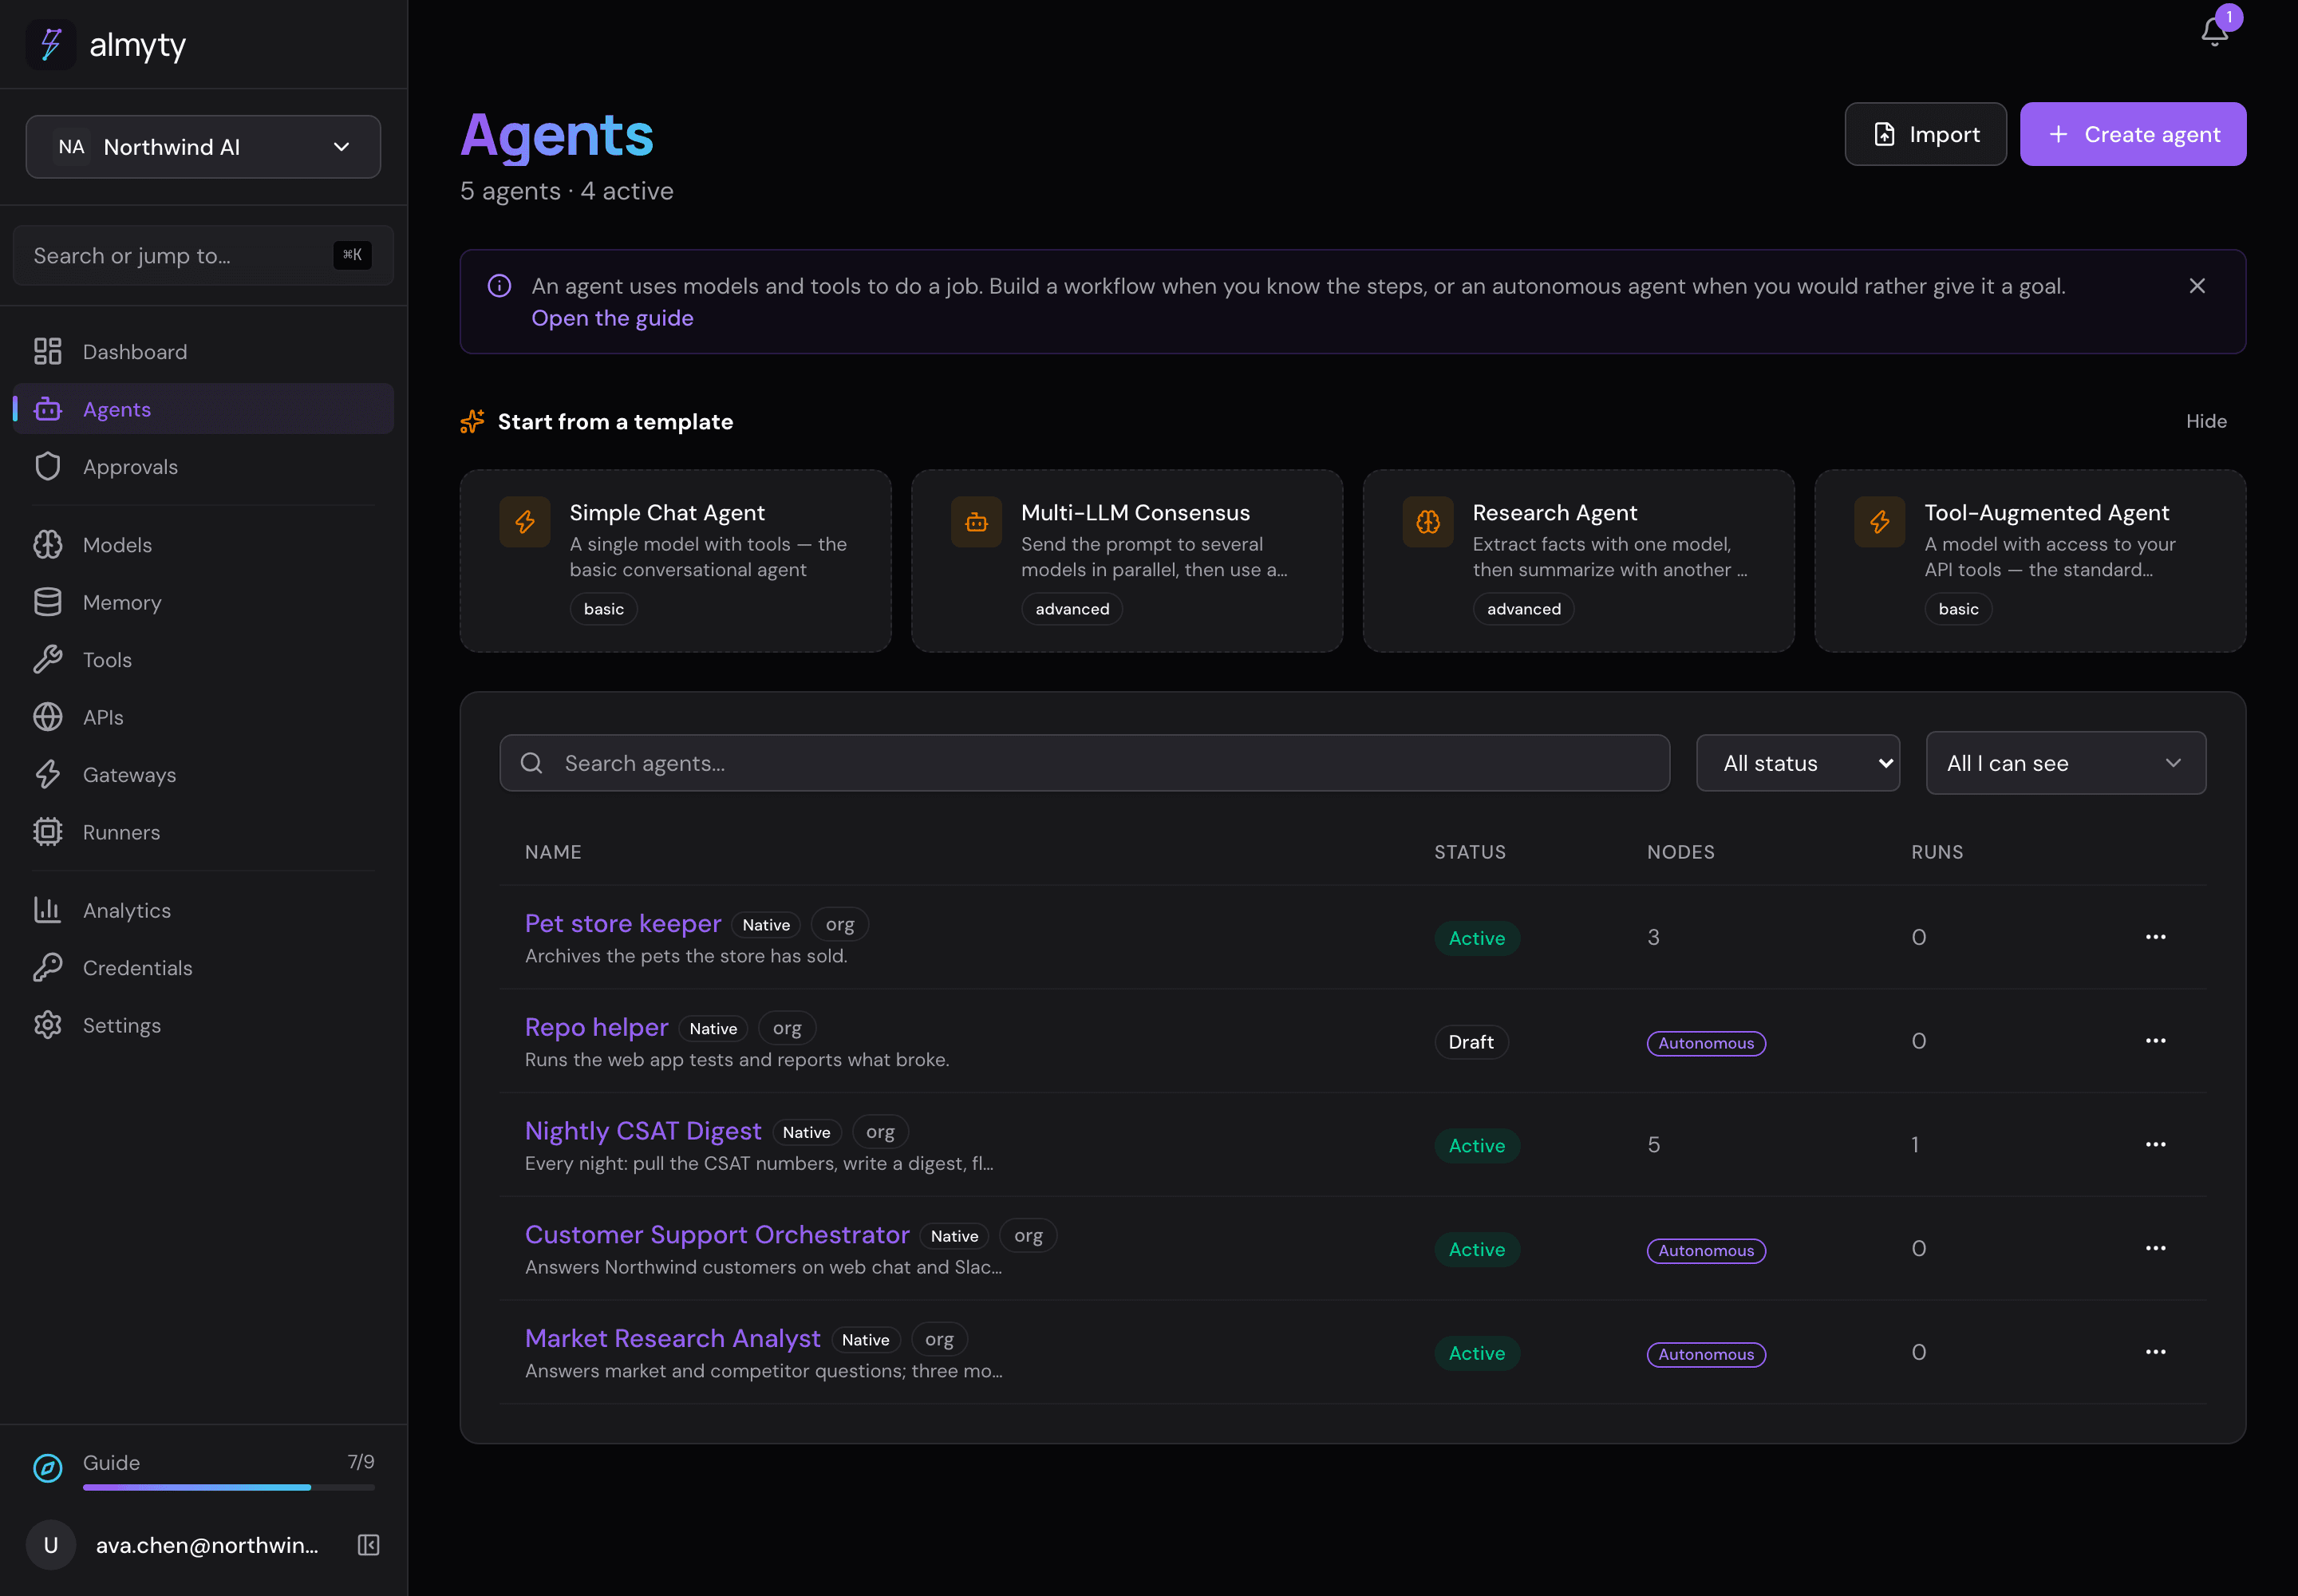Image resolution: width=2298 pixels, height=1596 pixels.
Task: Open actions menu for Pet store keeper
Action: tap(2155, 937)
